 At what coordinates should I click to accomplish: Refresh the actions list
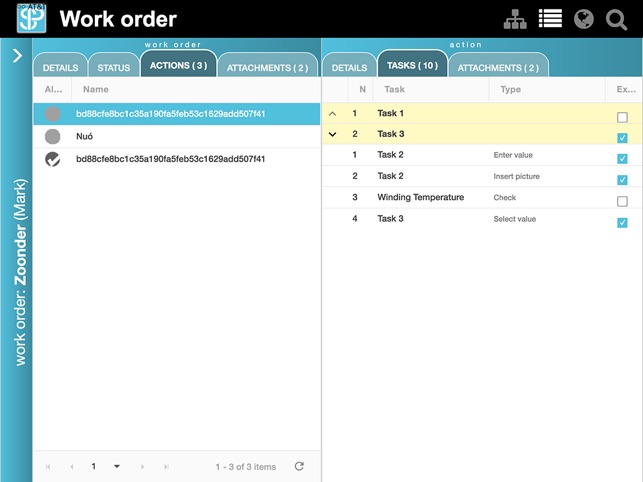(x=299, y=466)
